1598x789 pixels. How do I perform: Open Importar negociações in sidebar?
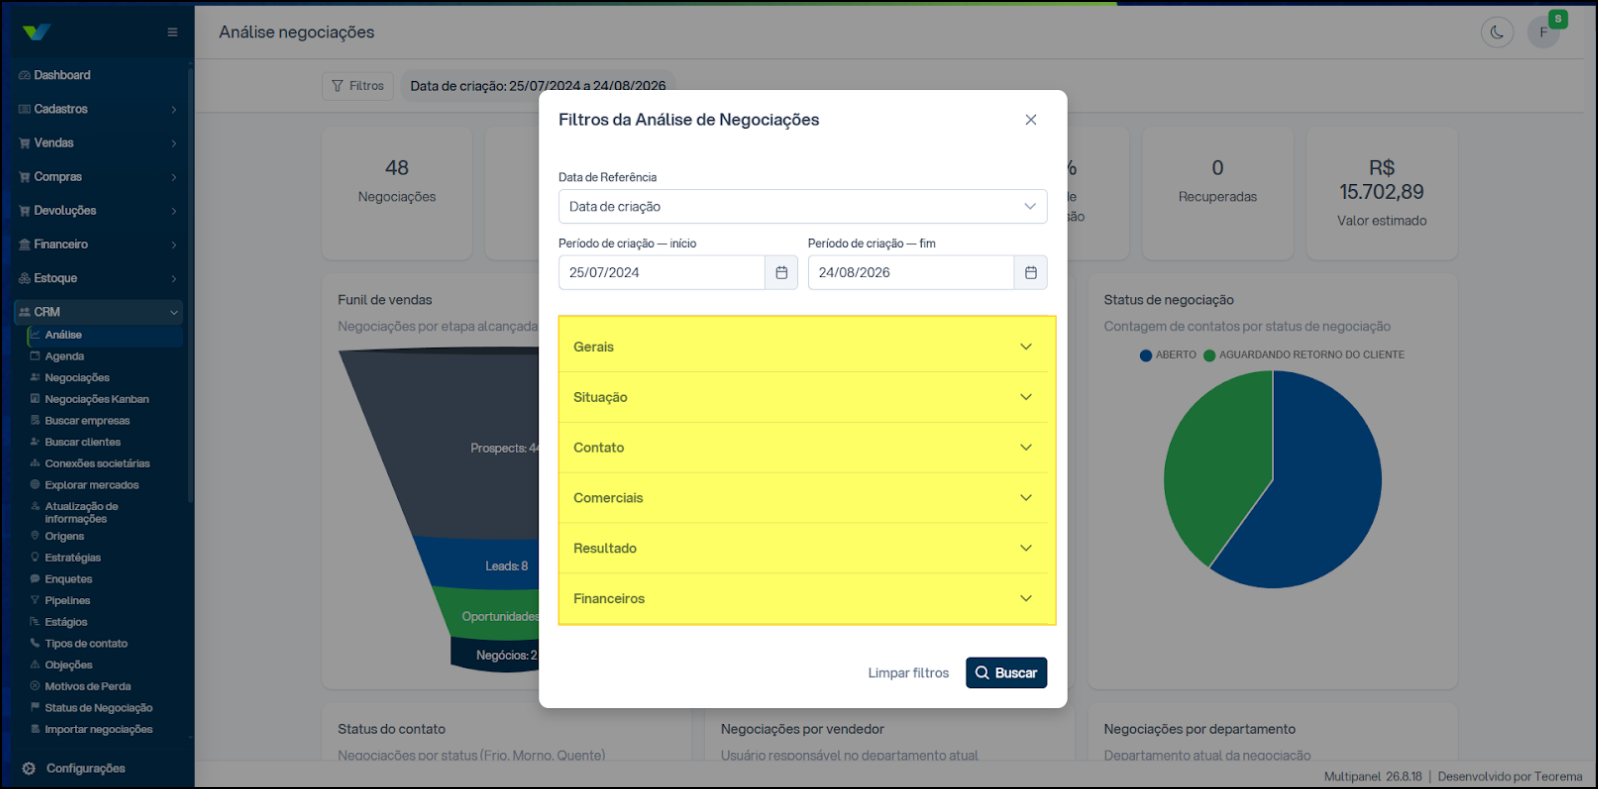98,729
